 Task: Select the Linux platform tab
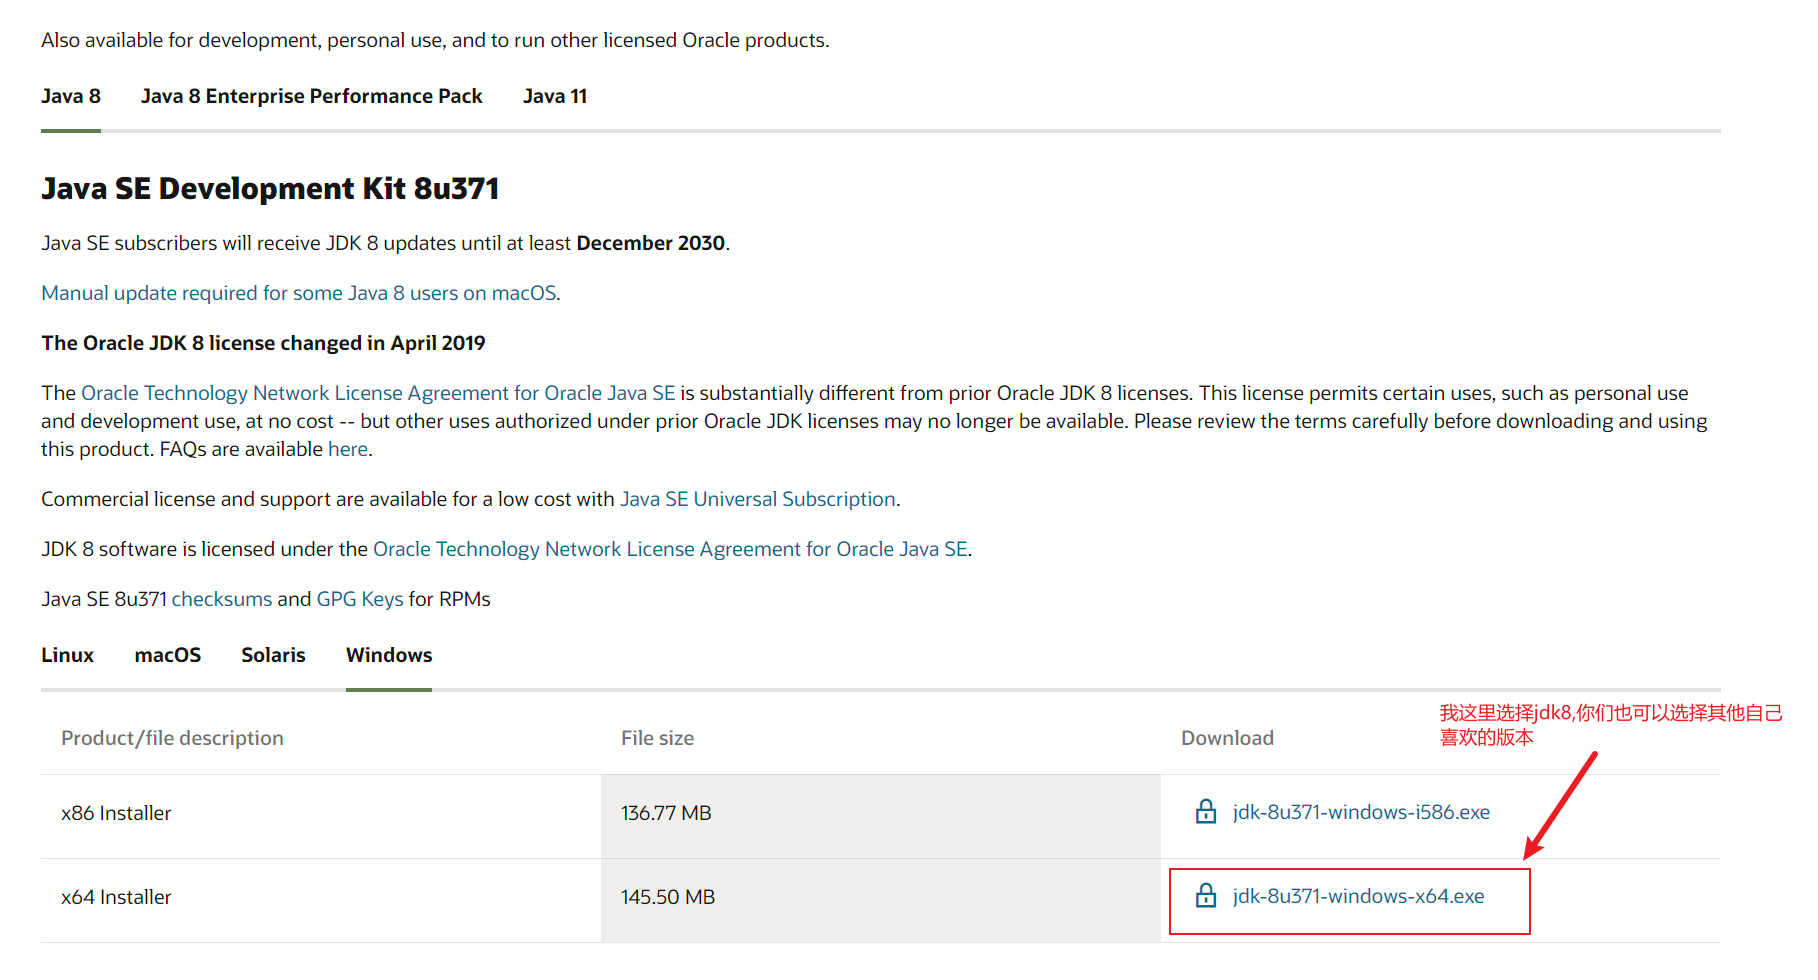click(x=67, y=656)
